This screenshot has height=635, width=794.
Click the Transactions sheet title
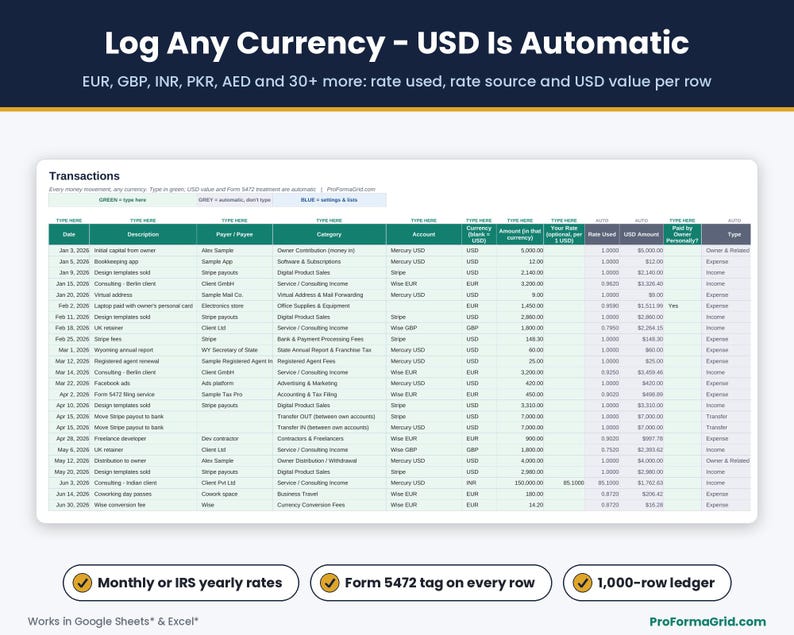click(85, 176)
